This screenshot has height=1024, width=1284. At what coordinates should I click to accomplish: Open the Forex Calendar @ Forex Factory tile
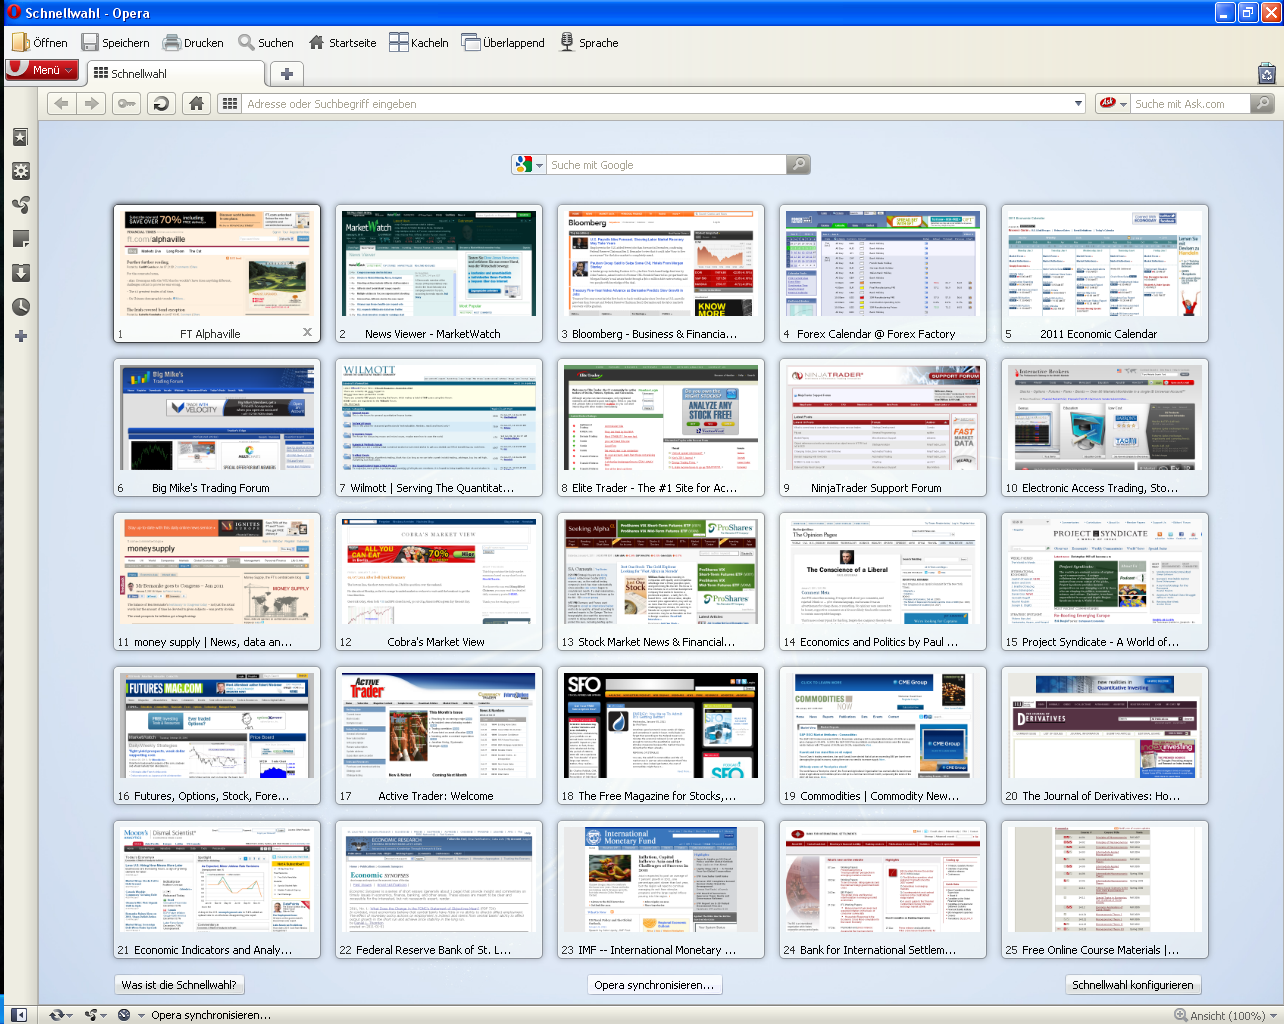tap(883, 274)
